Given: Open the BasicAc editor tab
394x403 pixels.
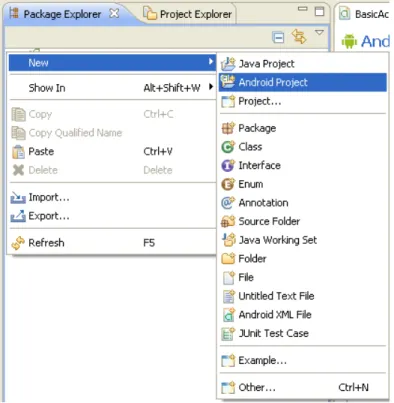Looking at the screenshot, I should click(x=364, y=14).
